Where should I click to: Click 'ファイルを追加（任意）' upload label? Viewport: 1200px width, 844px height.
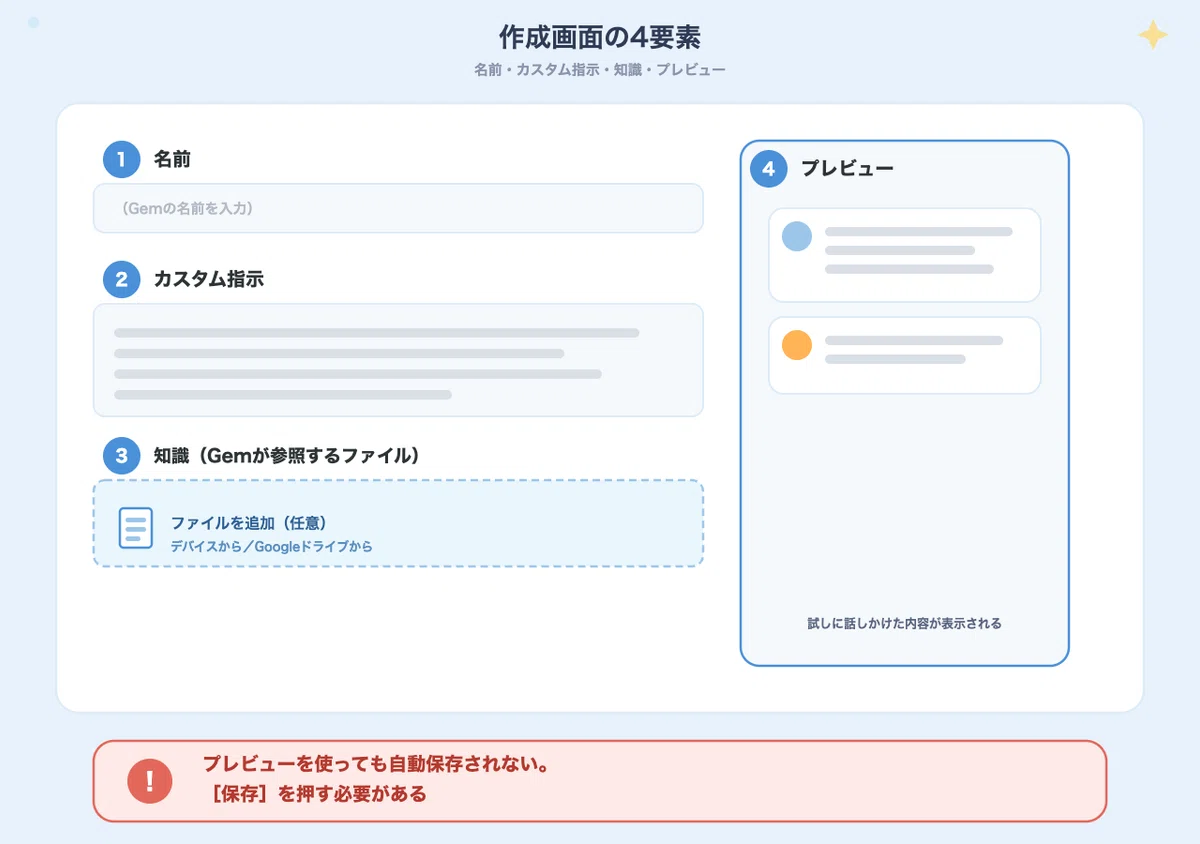249,523
